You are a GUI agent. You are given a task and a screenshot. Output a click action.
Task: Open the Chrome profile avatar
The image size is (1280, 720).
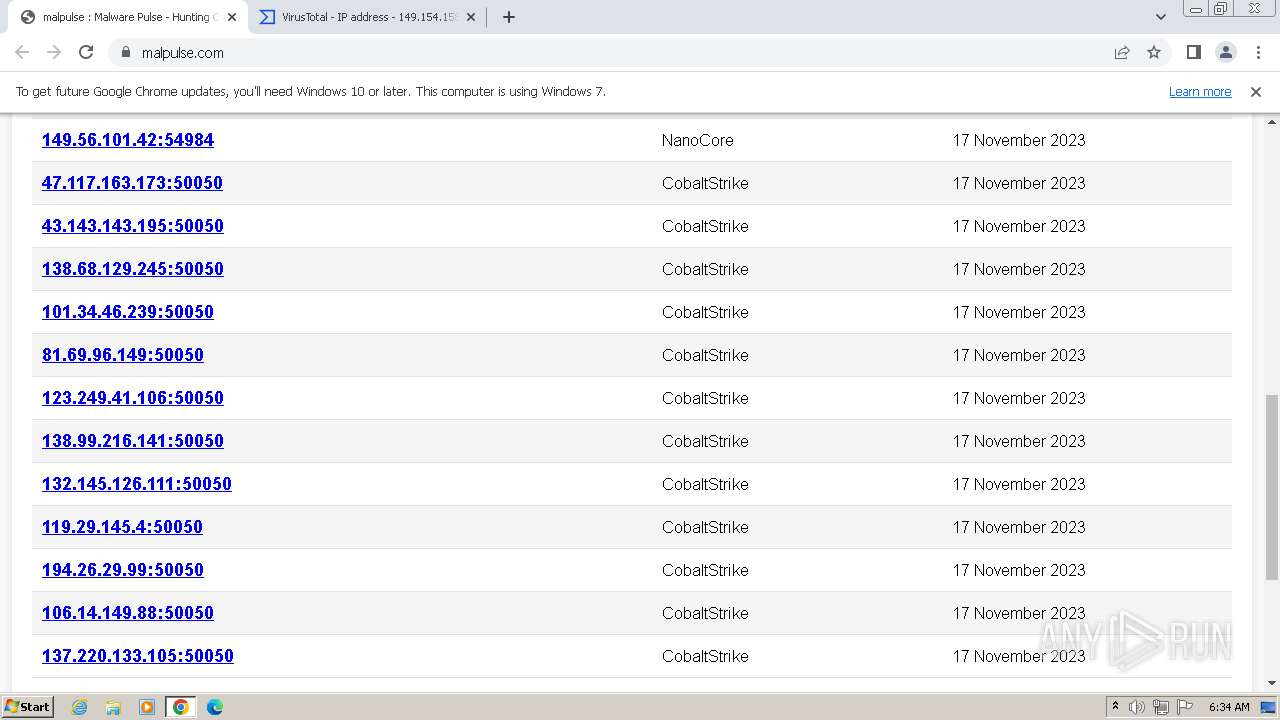click(x=1226, y=52)
